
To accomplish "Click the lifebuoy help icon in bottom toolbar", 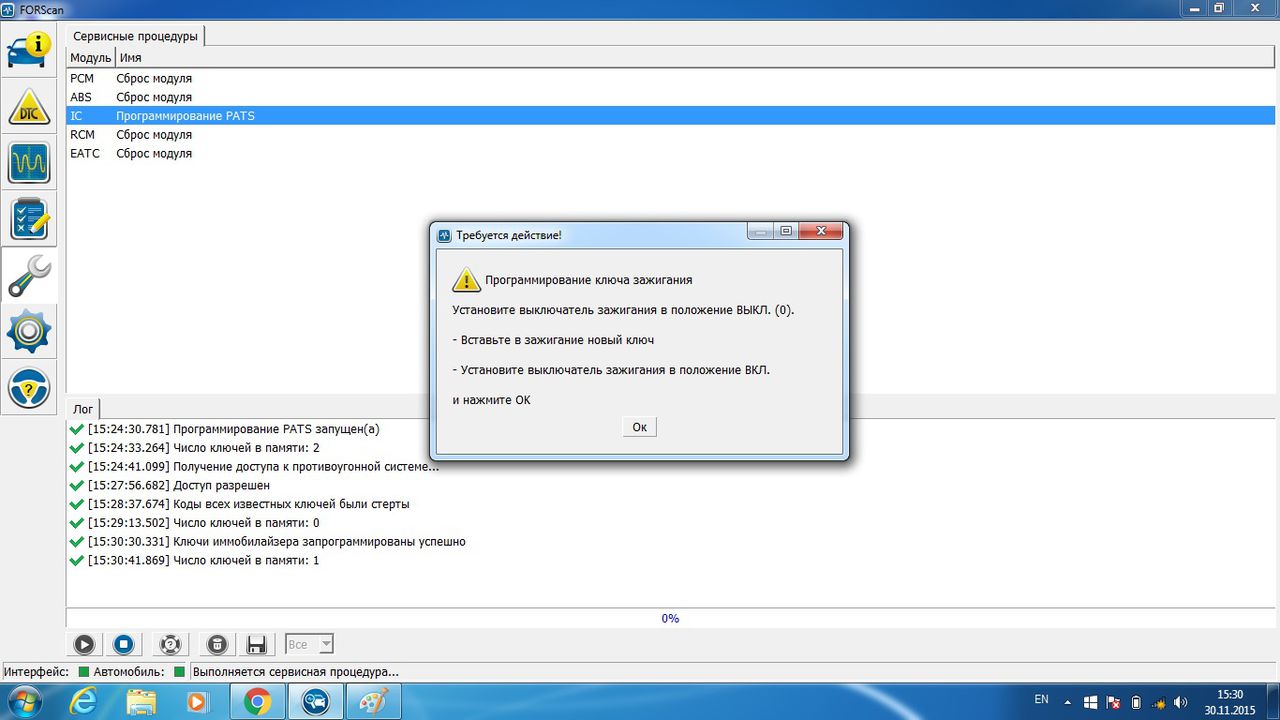I will 171,645.
